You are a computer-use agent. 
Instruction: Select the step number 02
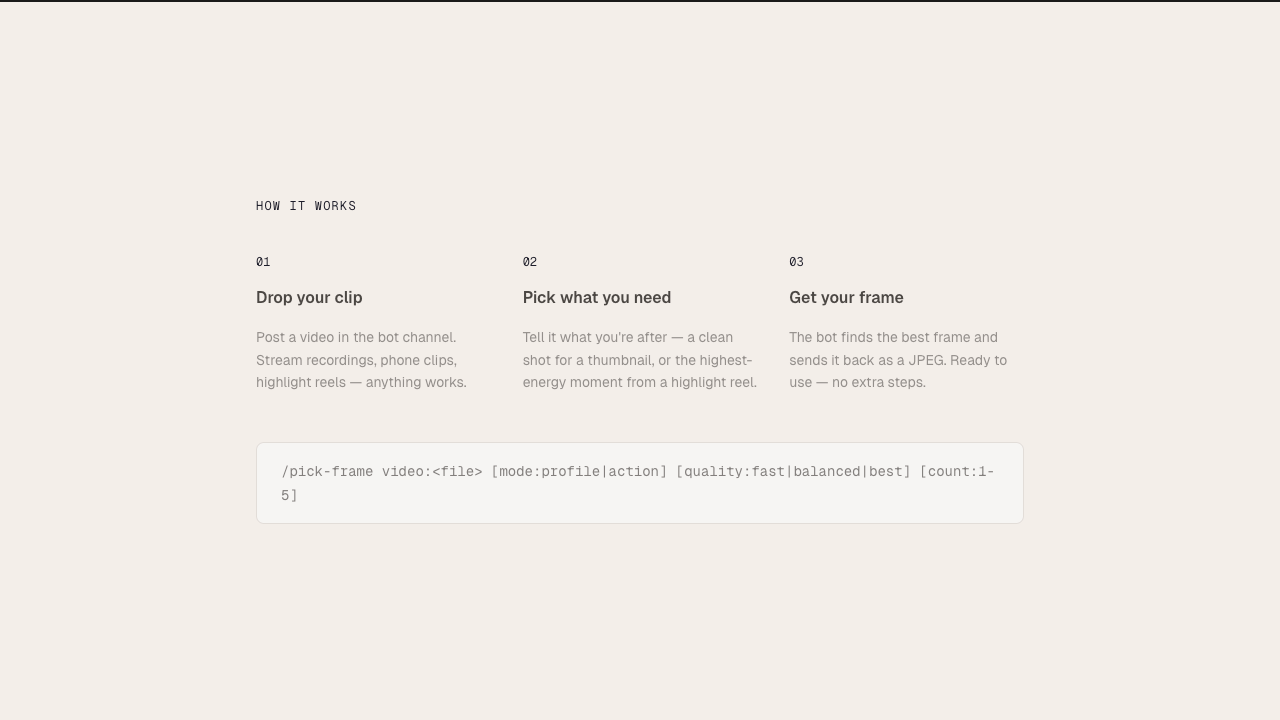click(x=530, y=262)
